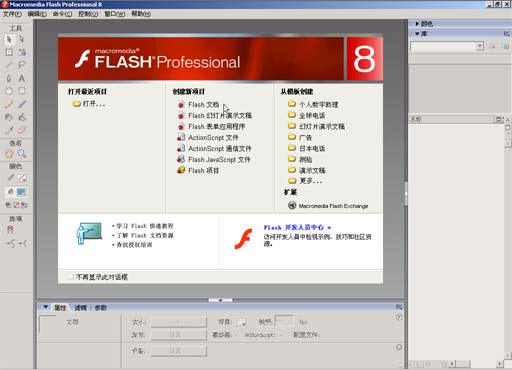Viewport: 512px width, 370px height.
Task: Click the No Color button
Action: pyautogui.click(x=16, y=205)
